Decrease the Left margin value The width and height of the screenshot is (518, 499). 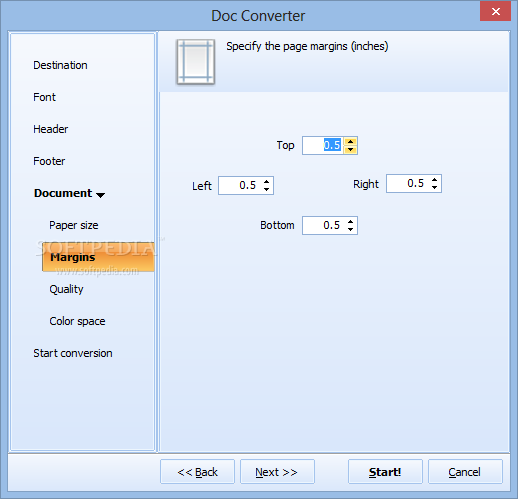(x=266, y=190)
